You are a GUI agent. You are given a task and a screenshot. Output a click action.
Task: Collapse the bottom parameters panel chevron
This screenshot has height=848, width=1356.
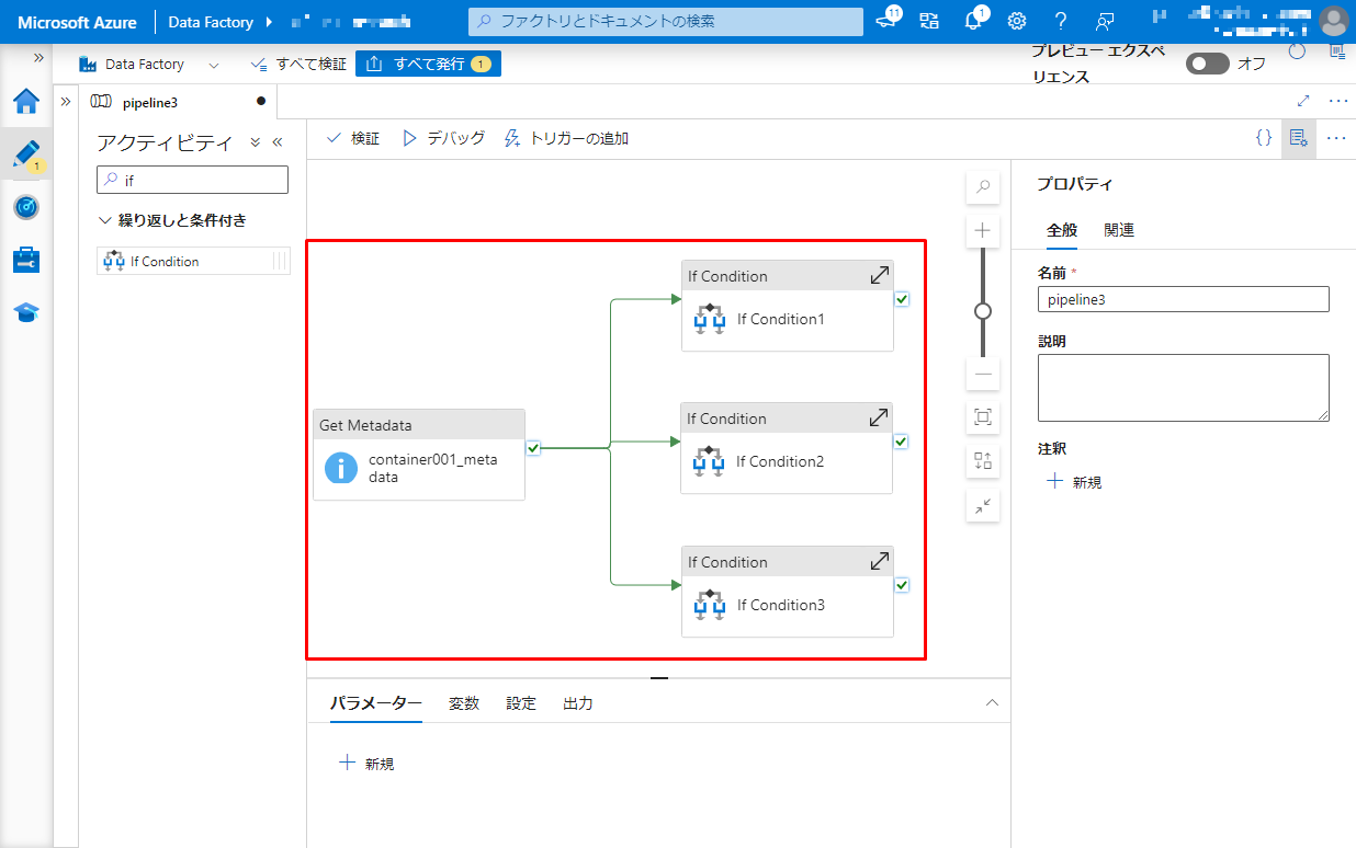[992, 703]
